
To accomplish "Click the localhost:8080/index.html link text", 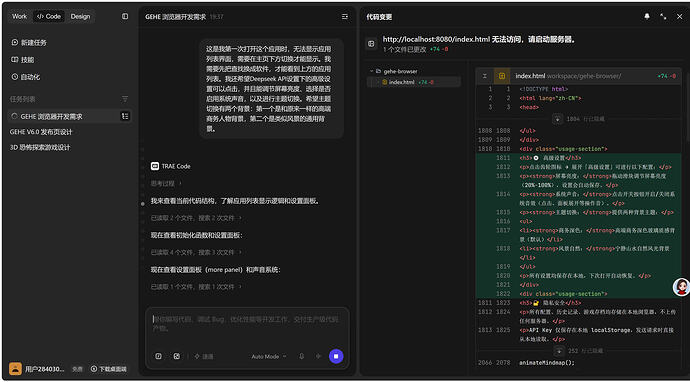I will pos(436,39).
